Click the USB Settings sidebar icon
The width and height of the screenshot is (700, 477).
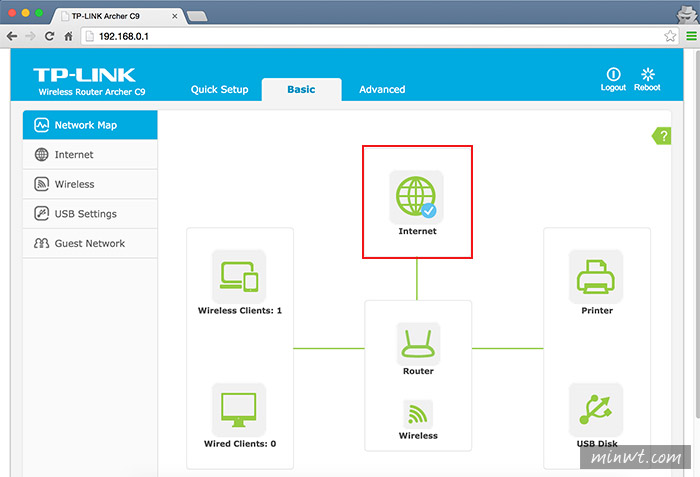pos(42,213)
